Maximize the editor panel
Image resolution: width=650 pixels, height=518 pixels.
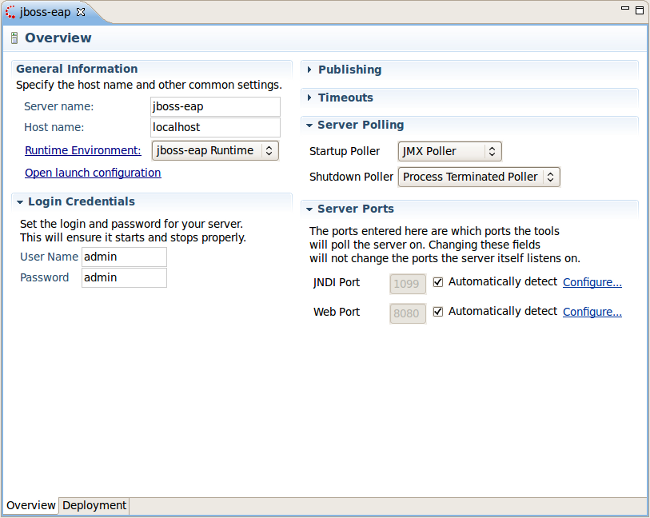(640, 9)
